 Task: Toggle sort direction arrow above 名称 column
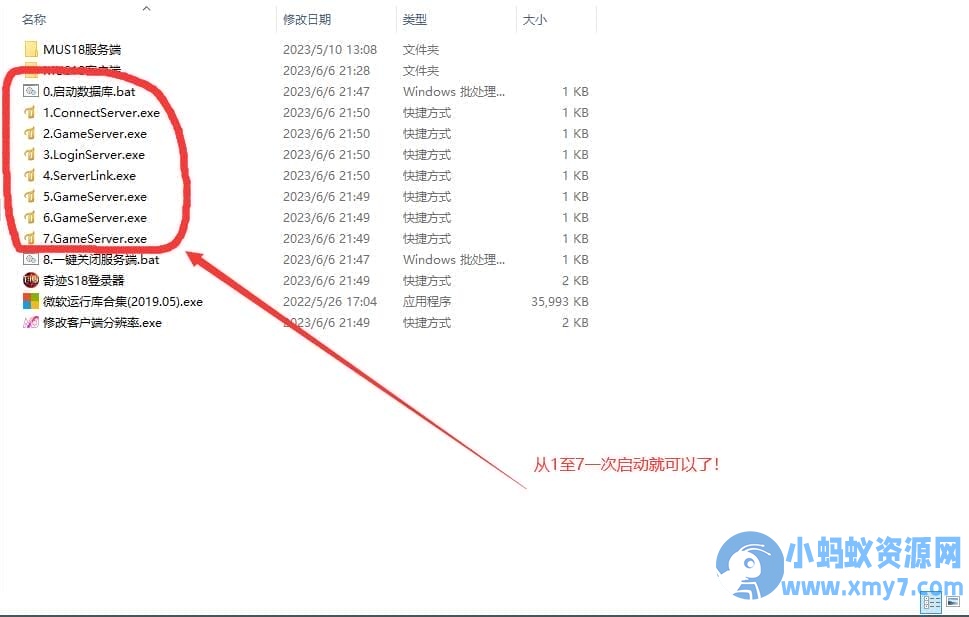[x=146, y=9]
